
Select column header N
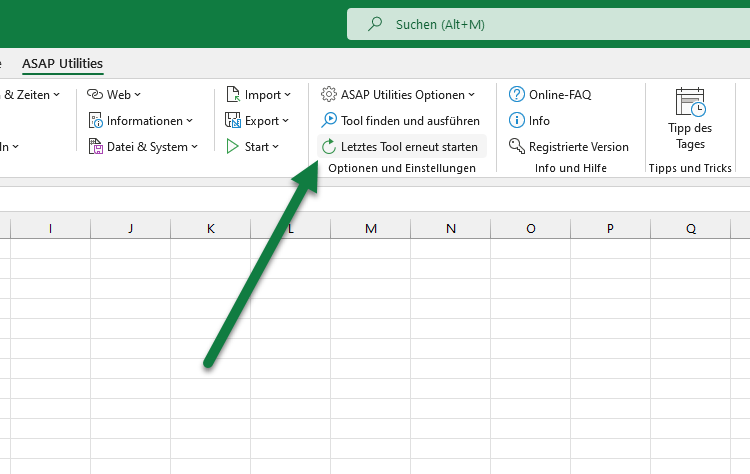(451, 229)
